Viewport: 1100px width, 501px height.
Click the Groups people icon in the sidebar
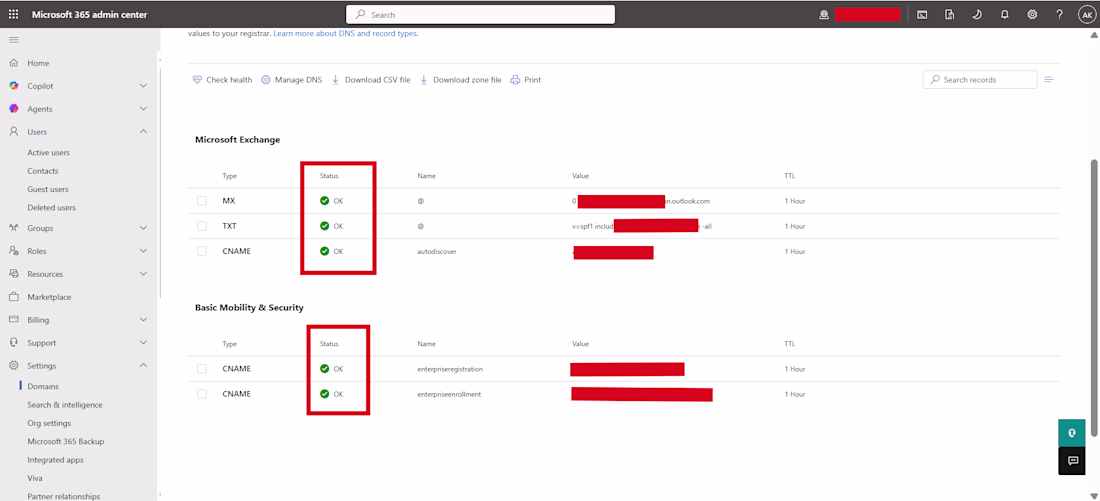coord(13,228)
